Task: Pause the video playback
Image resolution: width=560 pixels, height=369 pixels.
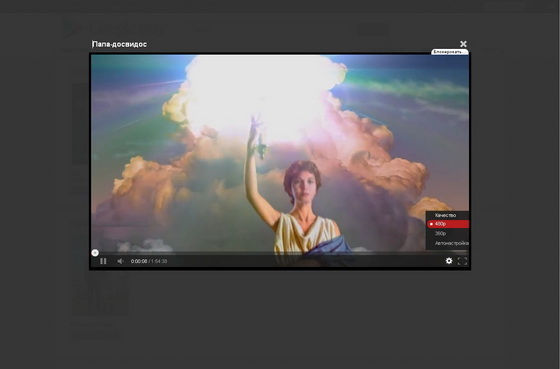Action: [103, 261]
